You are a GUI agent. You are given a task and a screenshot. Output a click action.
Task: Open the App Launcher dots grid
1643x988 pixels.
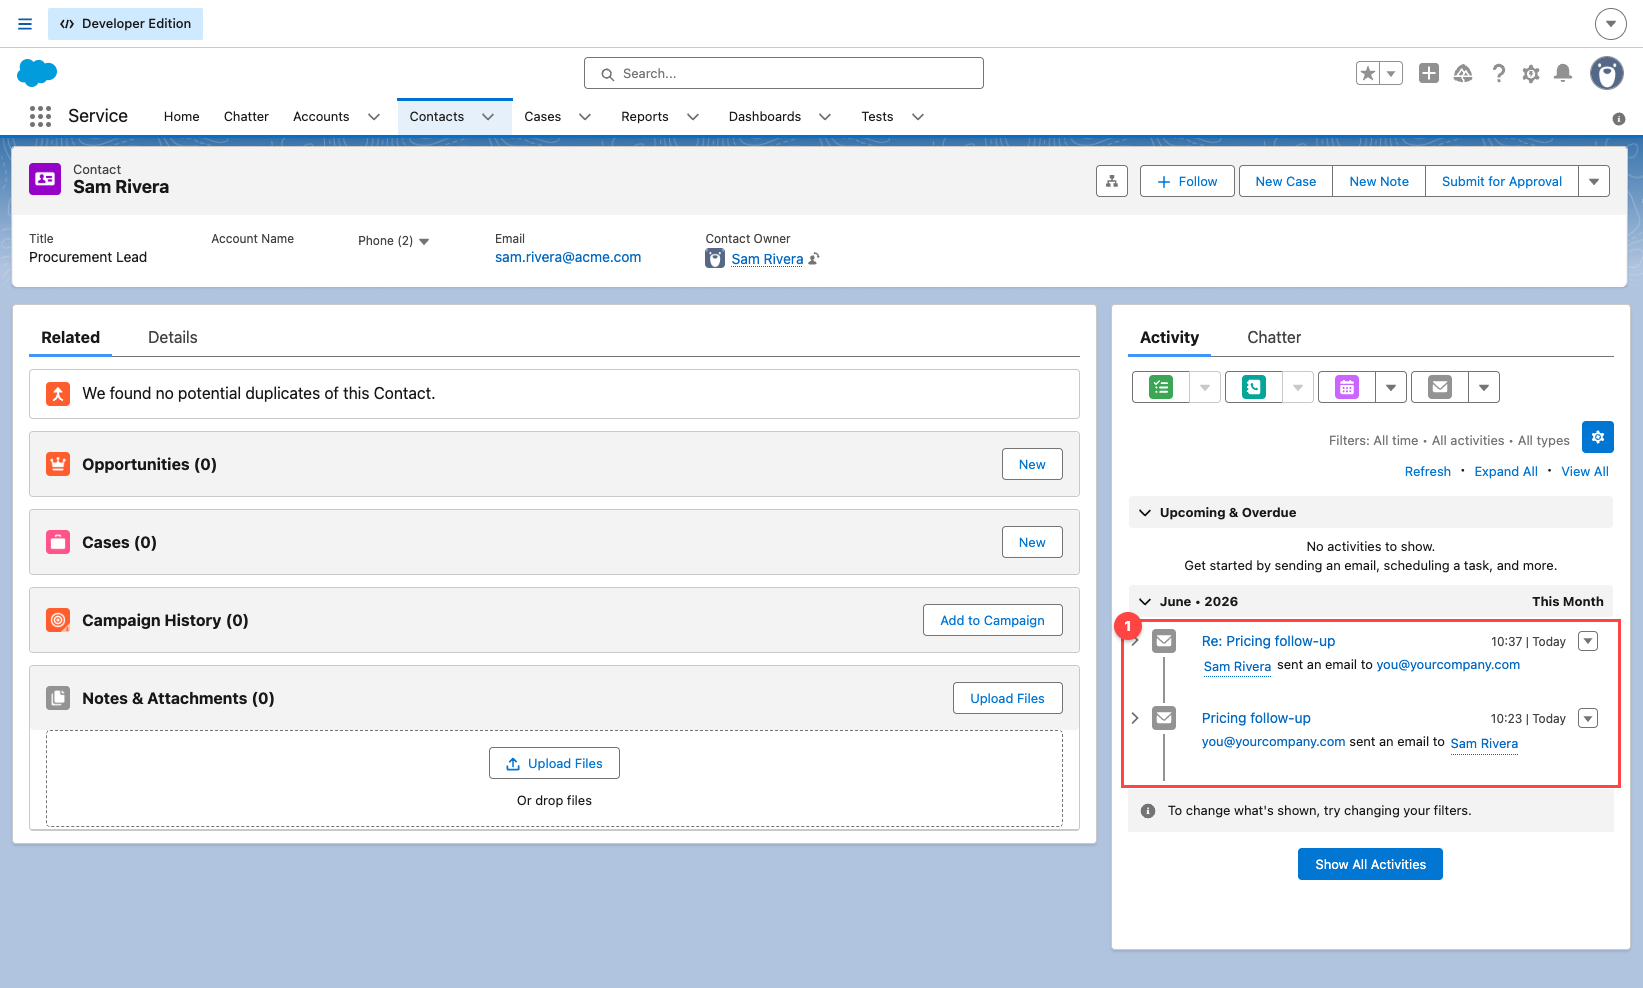[40, 116]
